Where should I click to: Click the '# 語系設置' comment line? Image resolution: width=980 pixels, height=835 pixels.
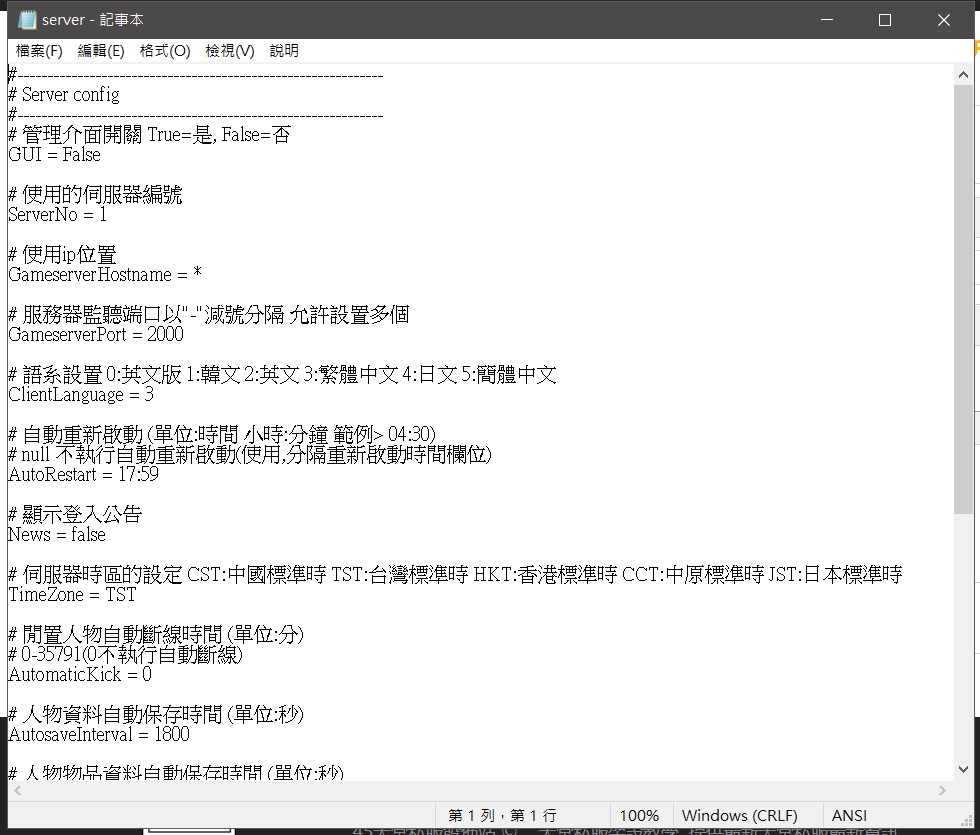click(282, 374)
